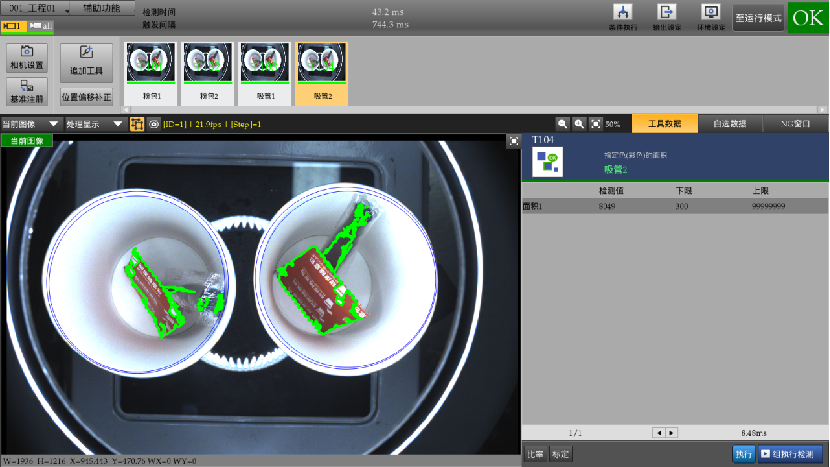Viewport: 830px width, 467px height.
Task: Click the maximize image view icon
Action: click(x=513, y=141)
